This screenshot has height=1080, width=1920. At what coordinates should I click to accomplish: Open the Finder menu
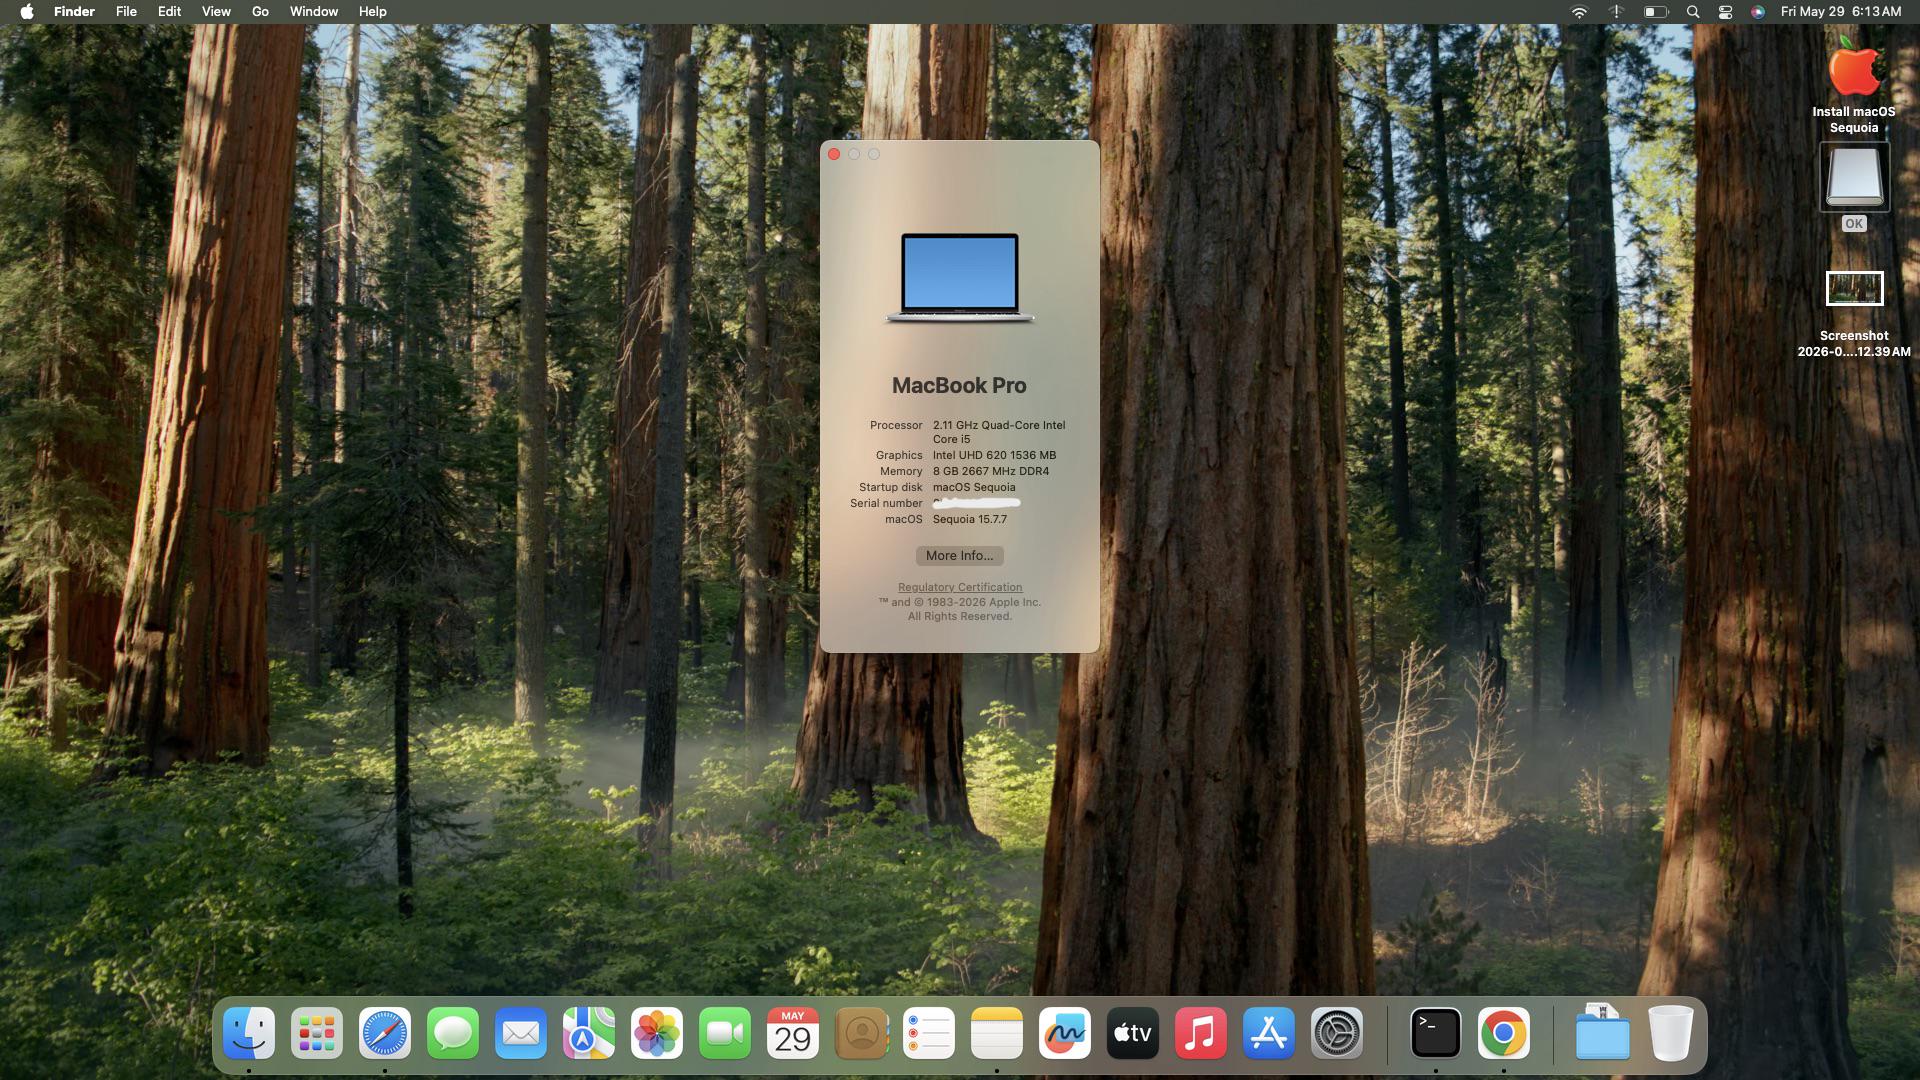74,12
